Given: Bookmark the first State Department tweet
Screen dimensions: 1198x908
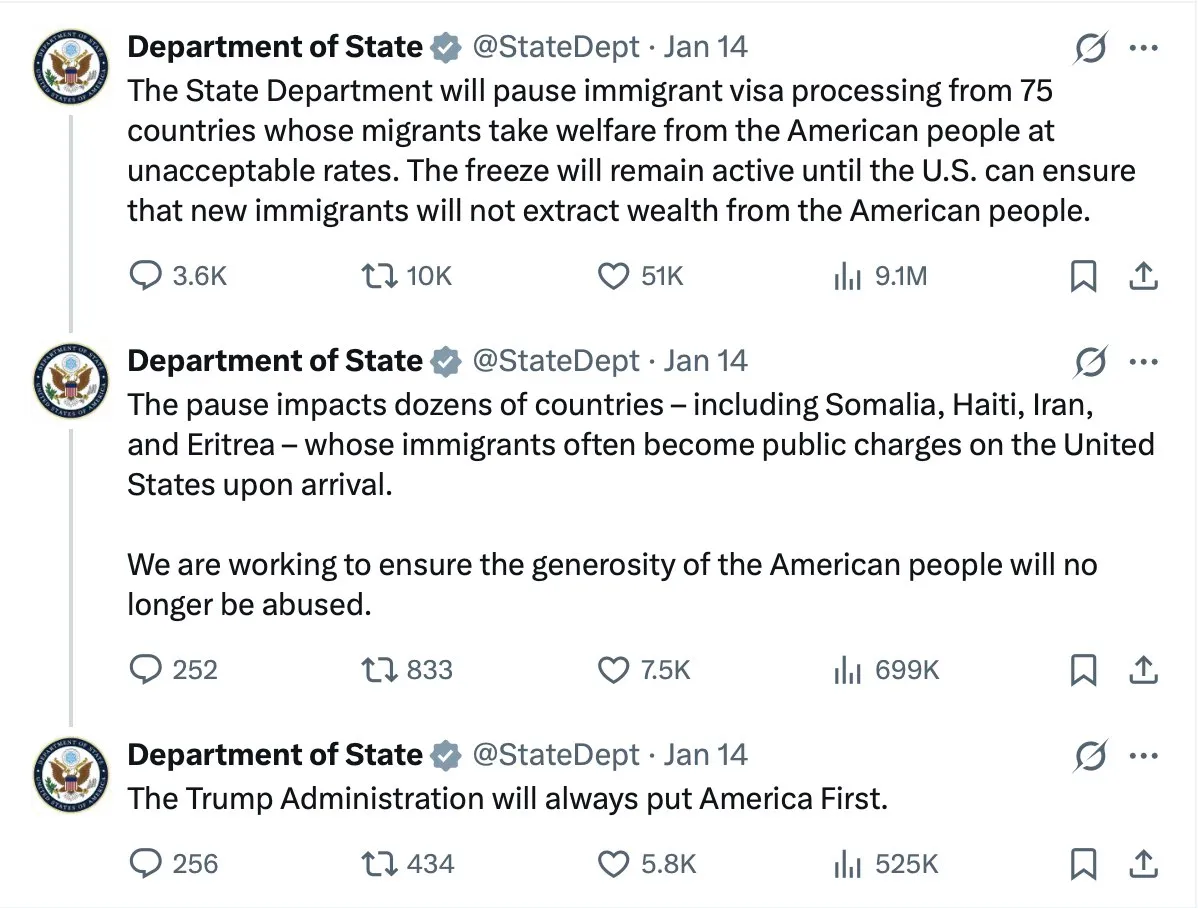Looking at the screenshot, I should coord(1082,275).
